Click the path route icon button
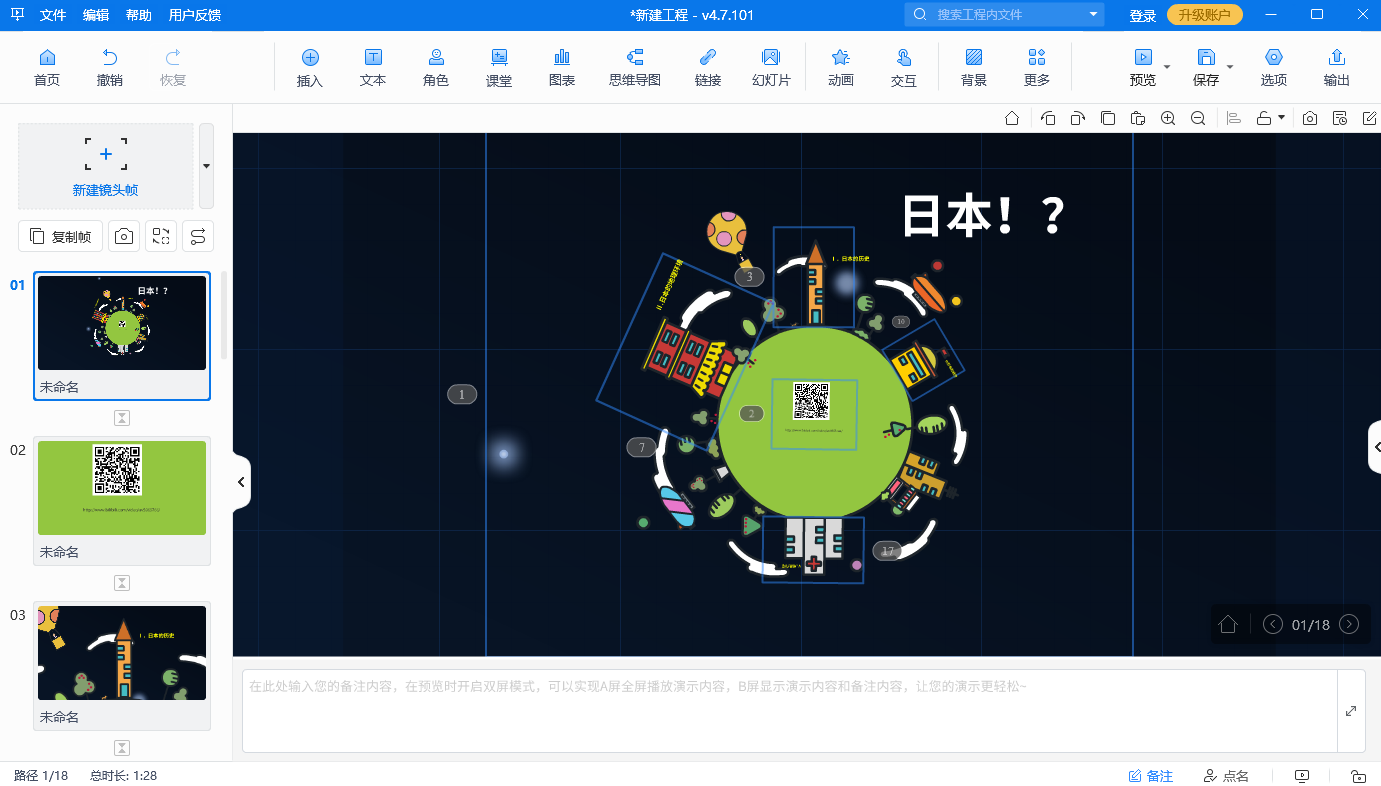Viewport: 1381px width, 786px height. tap(198, 236)
